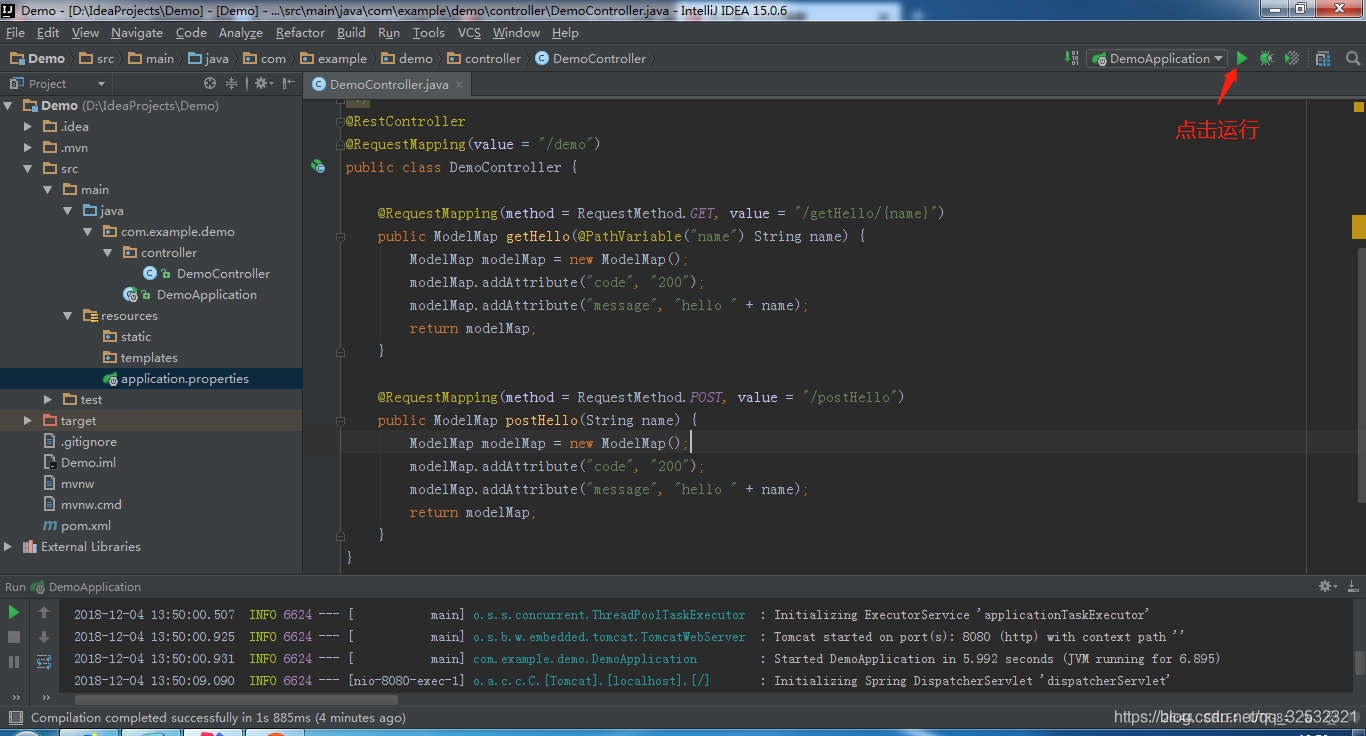Open the DemoApplication run configuration dropdown
The width and height of the screenshot is (1366, 736).
pos(1157,58)
